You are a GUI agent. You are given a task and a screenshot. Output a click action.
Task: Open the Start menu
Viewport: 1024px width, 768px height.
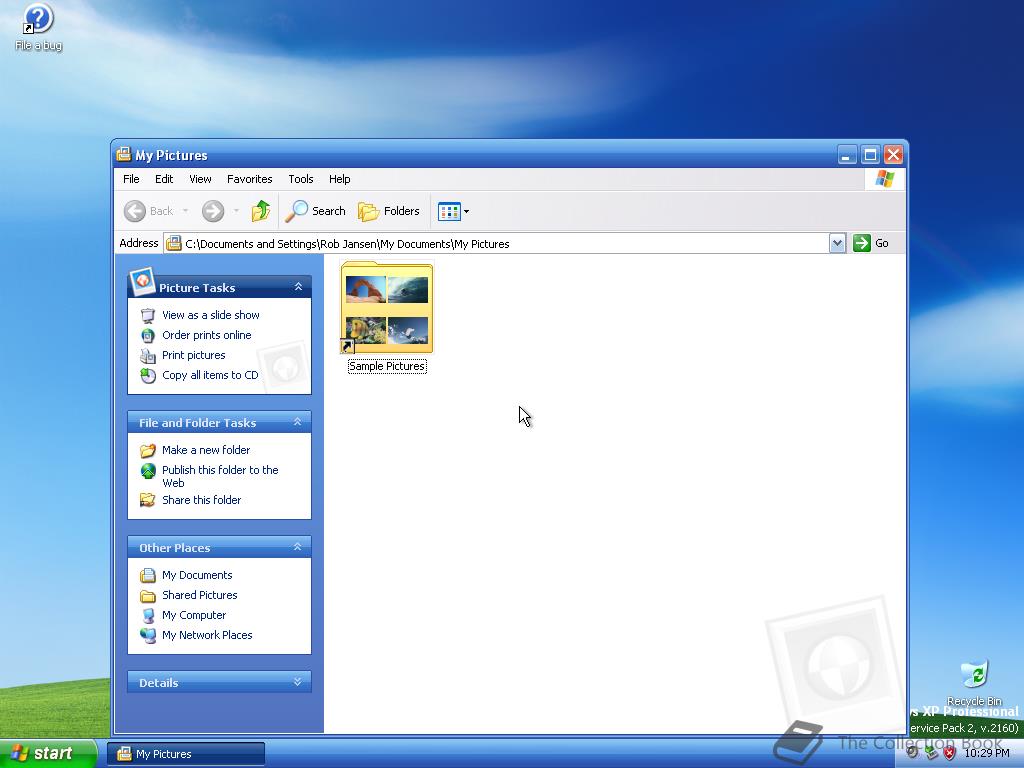pyautogui.click(x=48, y=753)
